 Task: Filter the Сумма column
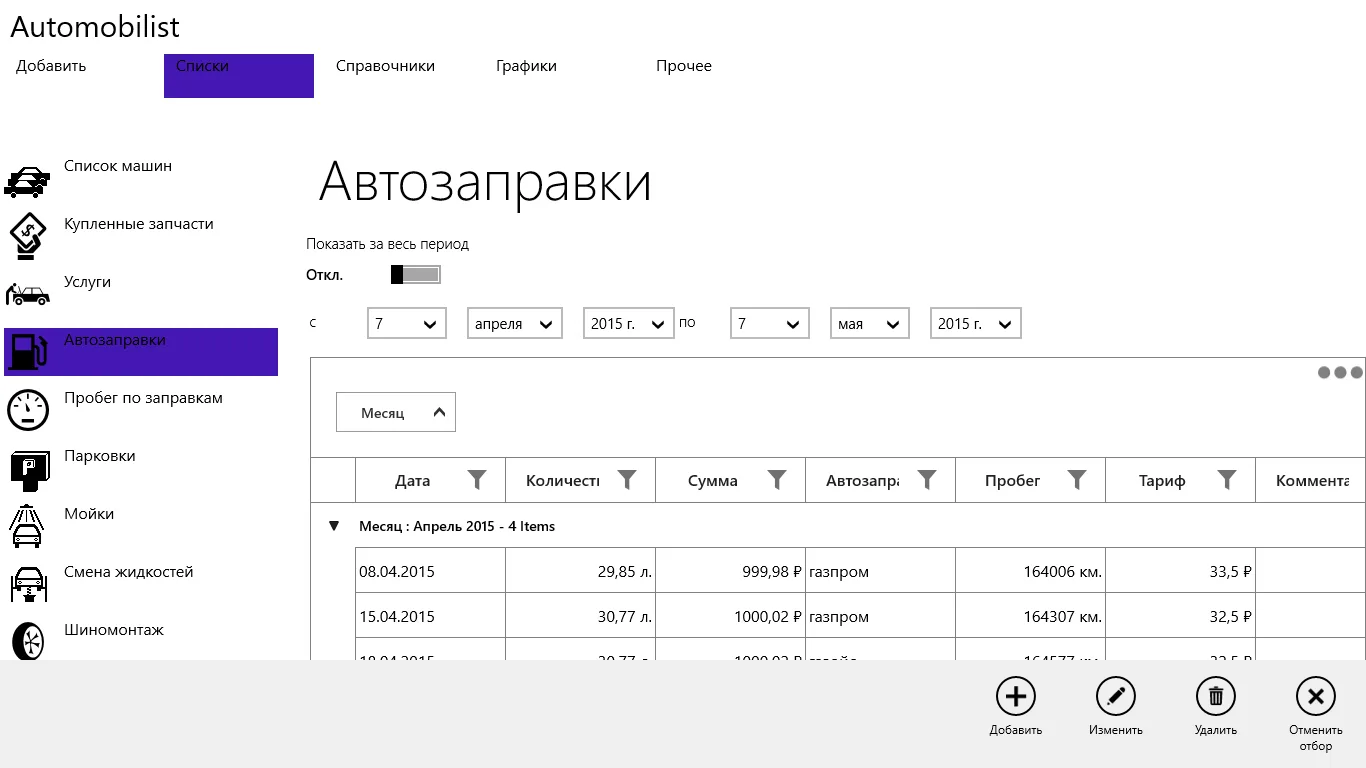pos(777,480)
